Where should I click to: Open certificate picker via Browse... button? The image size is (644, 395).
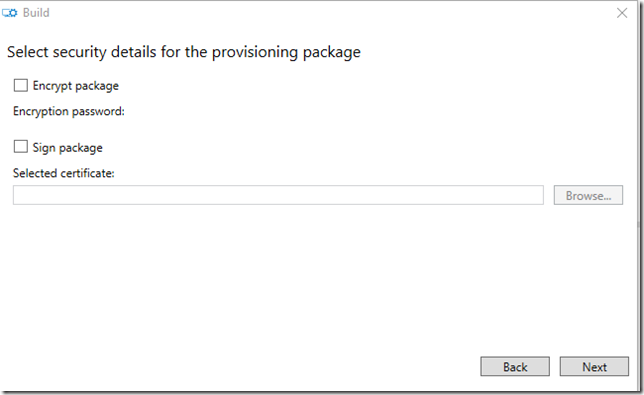coord(588,195)
